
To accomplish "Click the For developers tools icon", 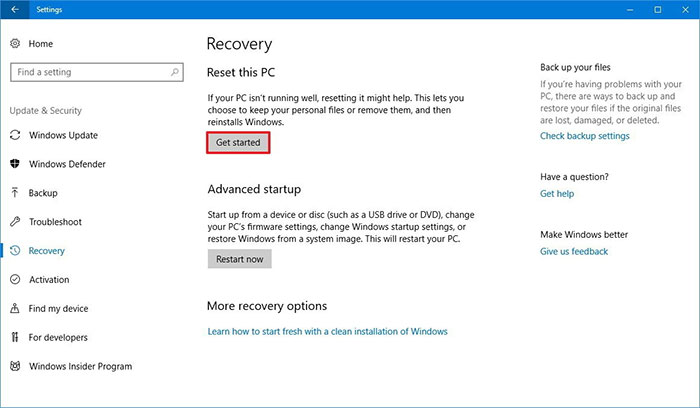I will click(x=15, y=337).
